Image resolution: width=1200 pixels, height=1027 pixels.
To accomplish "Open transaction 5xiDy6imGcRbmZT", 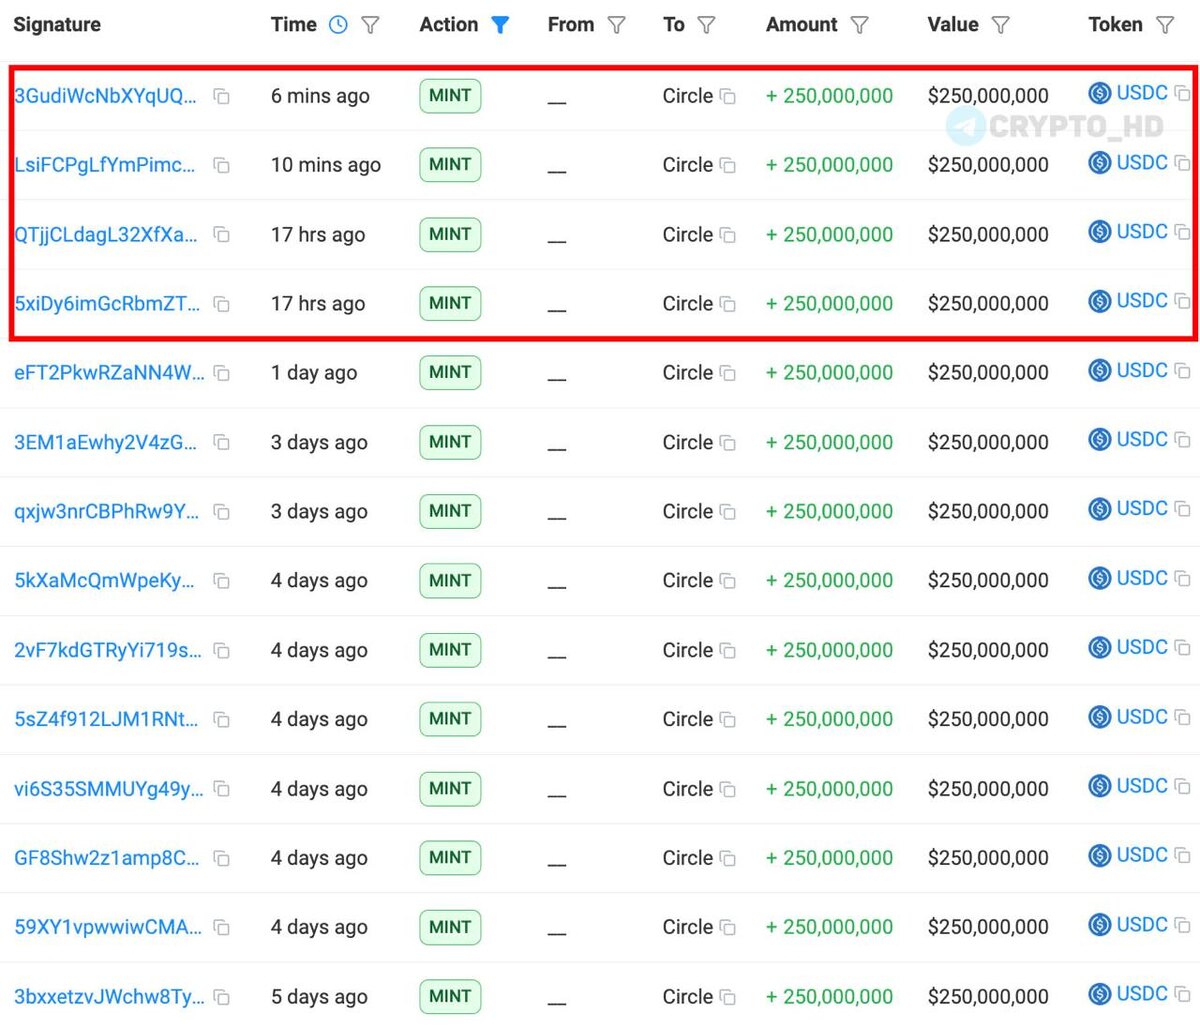I will pyautogui.click(x=107, y=304).
